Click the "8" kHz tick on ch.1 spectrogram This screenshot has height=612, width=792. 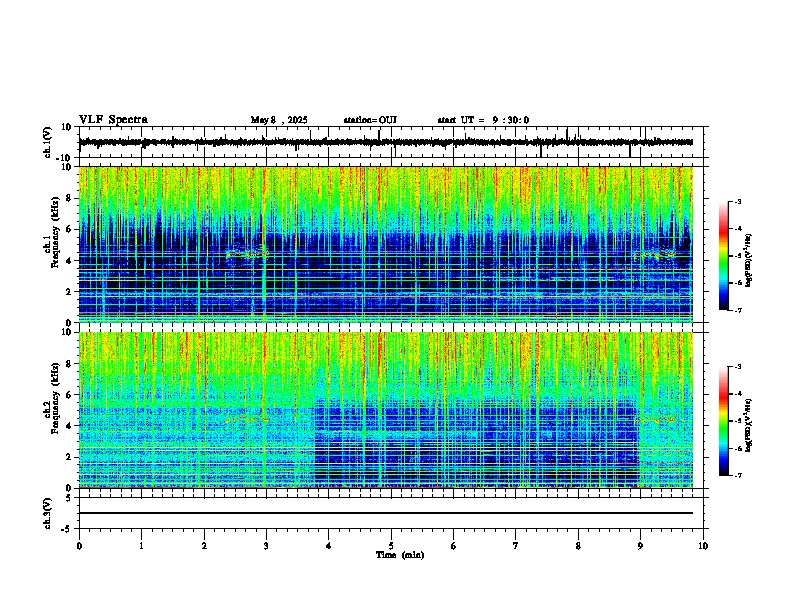pos(69,198)
